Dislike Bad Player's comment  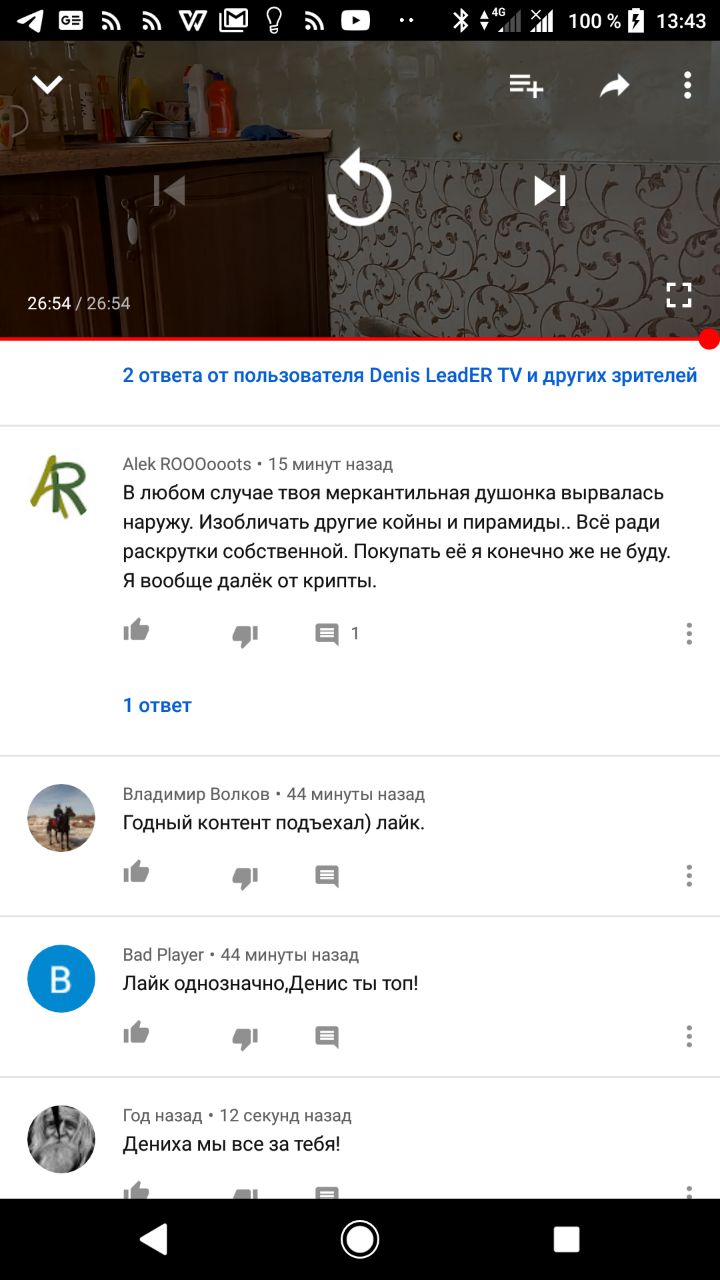(245, 1038)
